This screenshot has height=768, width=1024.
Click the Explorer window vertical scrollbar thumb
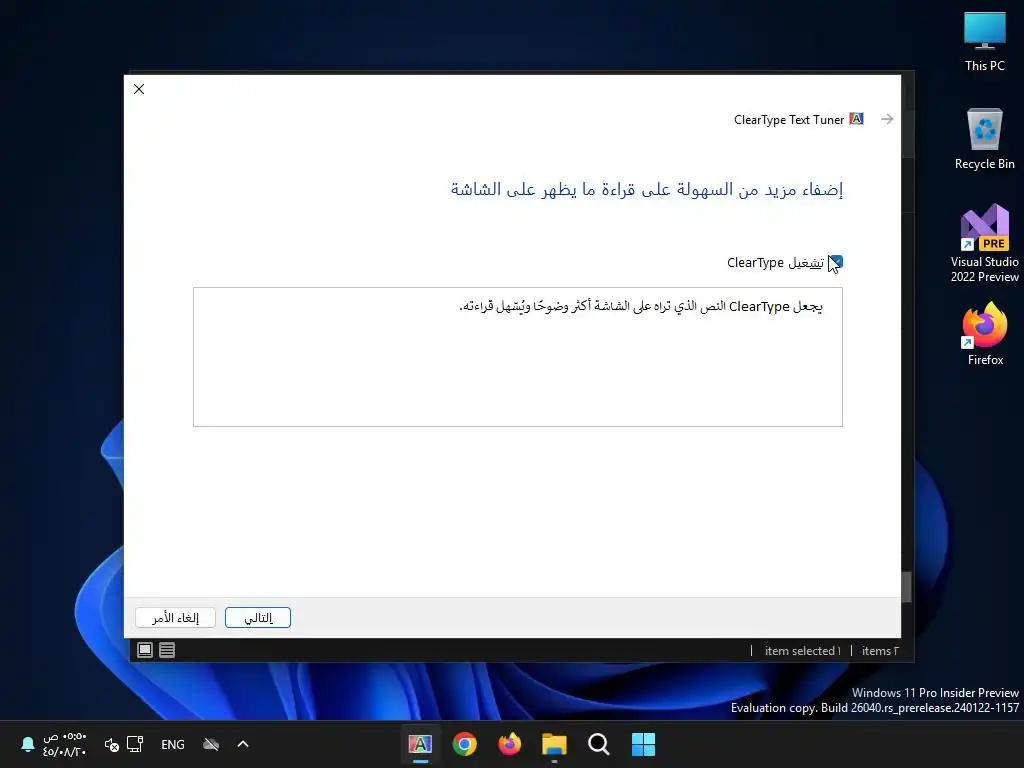point(907,587)
